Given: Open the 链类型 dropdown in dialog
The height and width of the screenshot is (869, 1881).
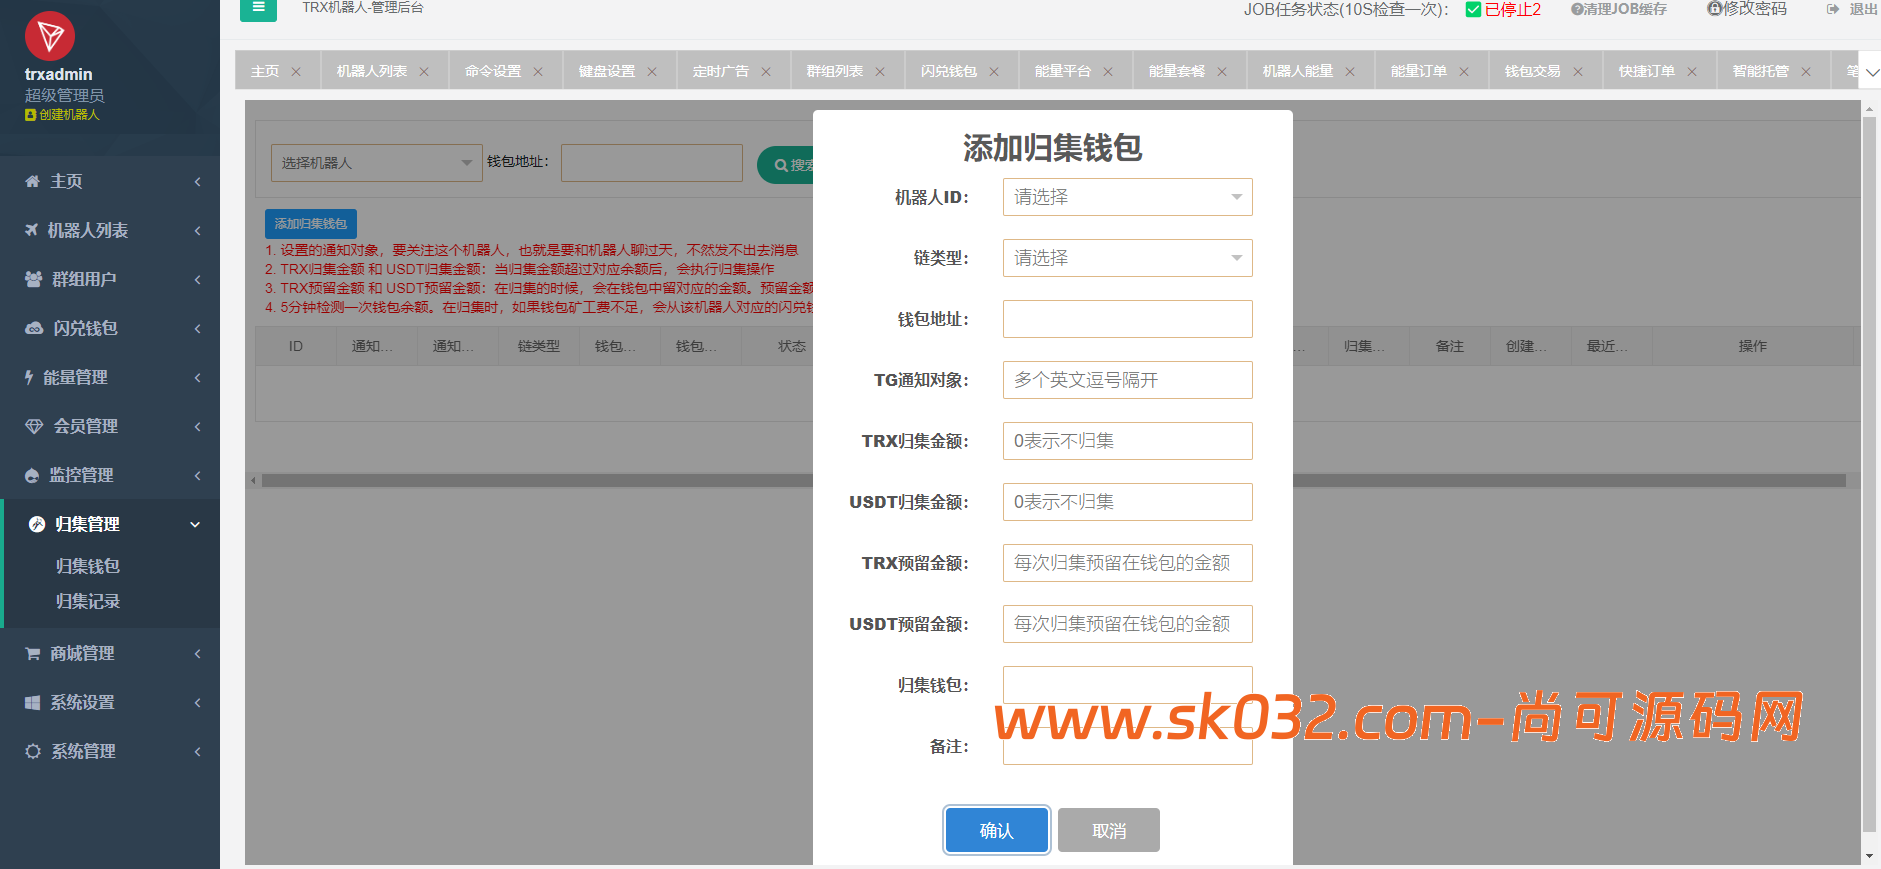Looking at the screenshot, I should point(1128,258).
